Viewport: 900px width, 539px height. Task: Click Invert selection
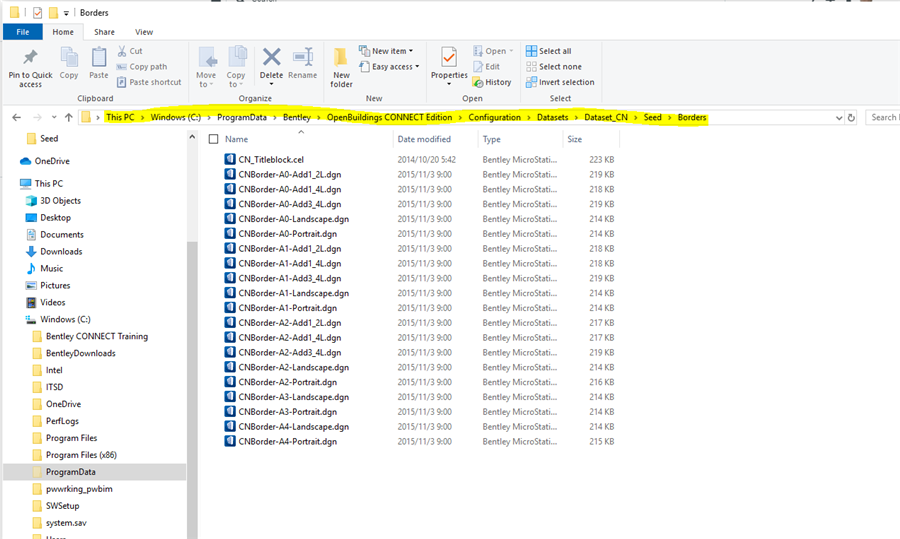tap(560, 82)
